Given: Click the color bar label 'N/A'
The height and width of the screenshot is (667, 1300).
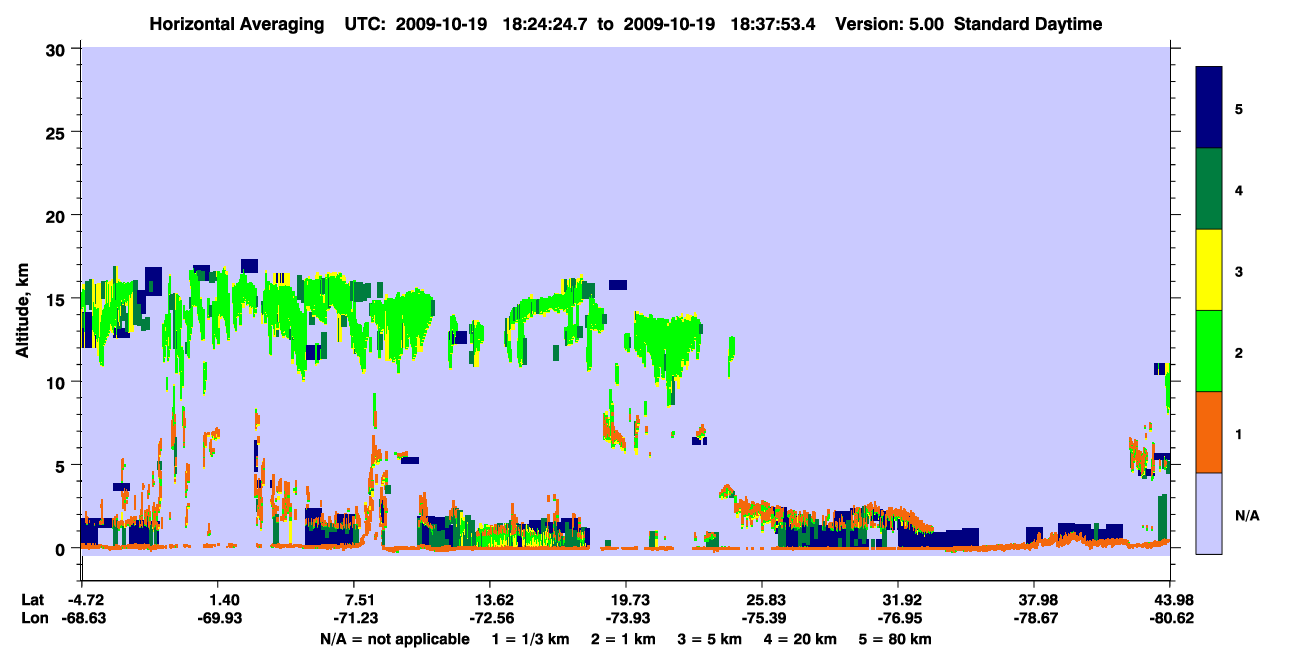Looking at the screenshot, I should [1247, 516].
